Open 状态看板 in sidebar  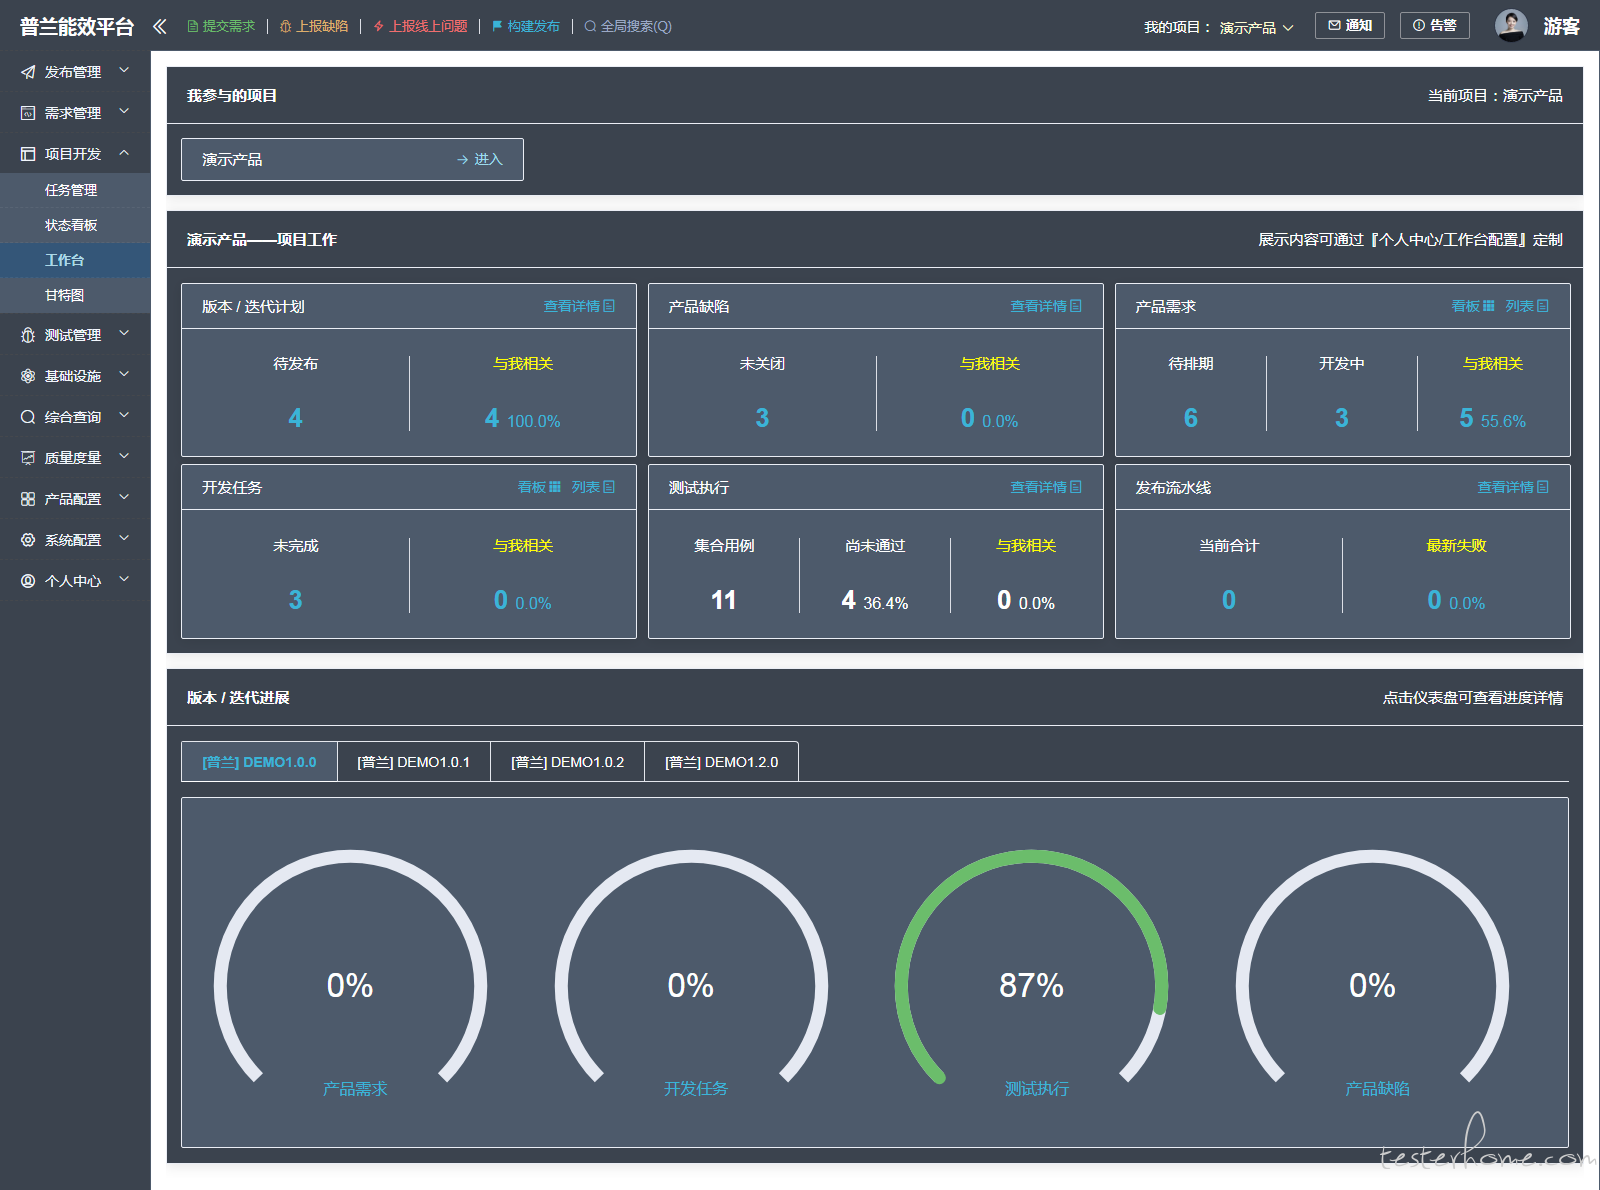coord(75,225)
